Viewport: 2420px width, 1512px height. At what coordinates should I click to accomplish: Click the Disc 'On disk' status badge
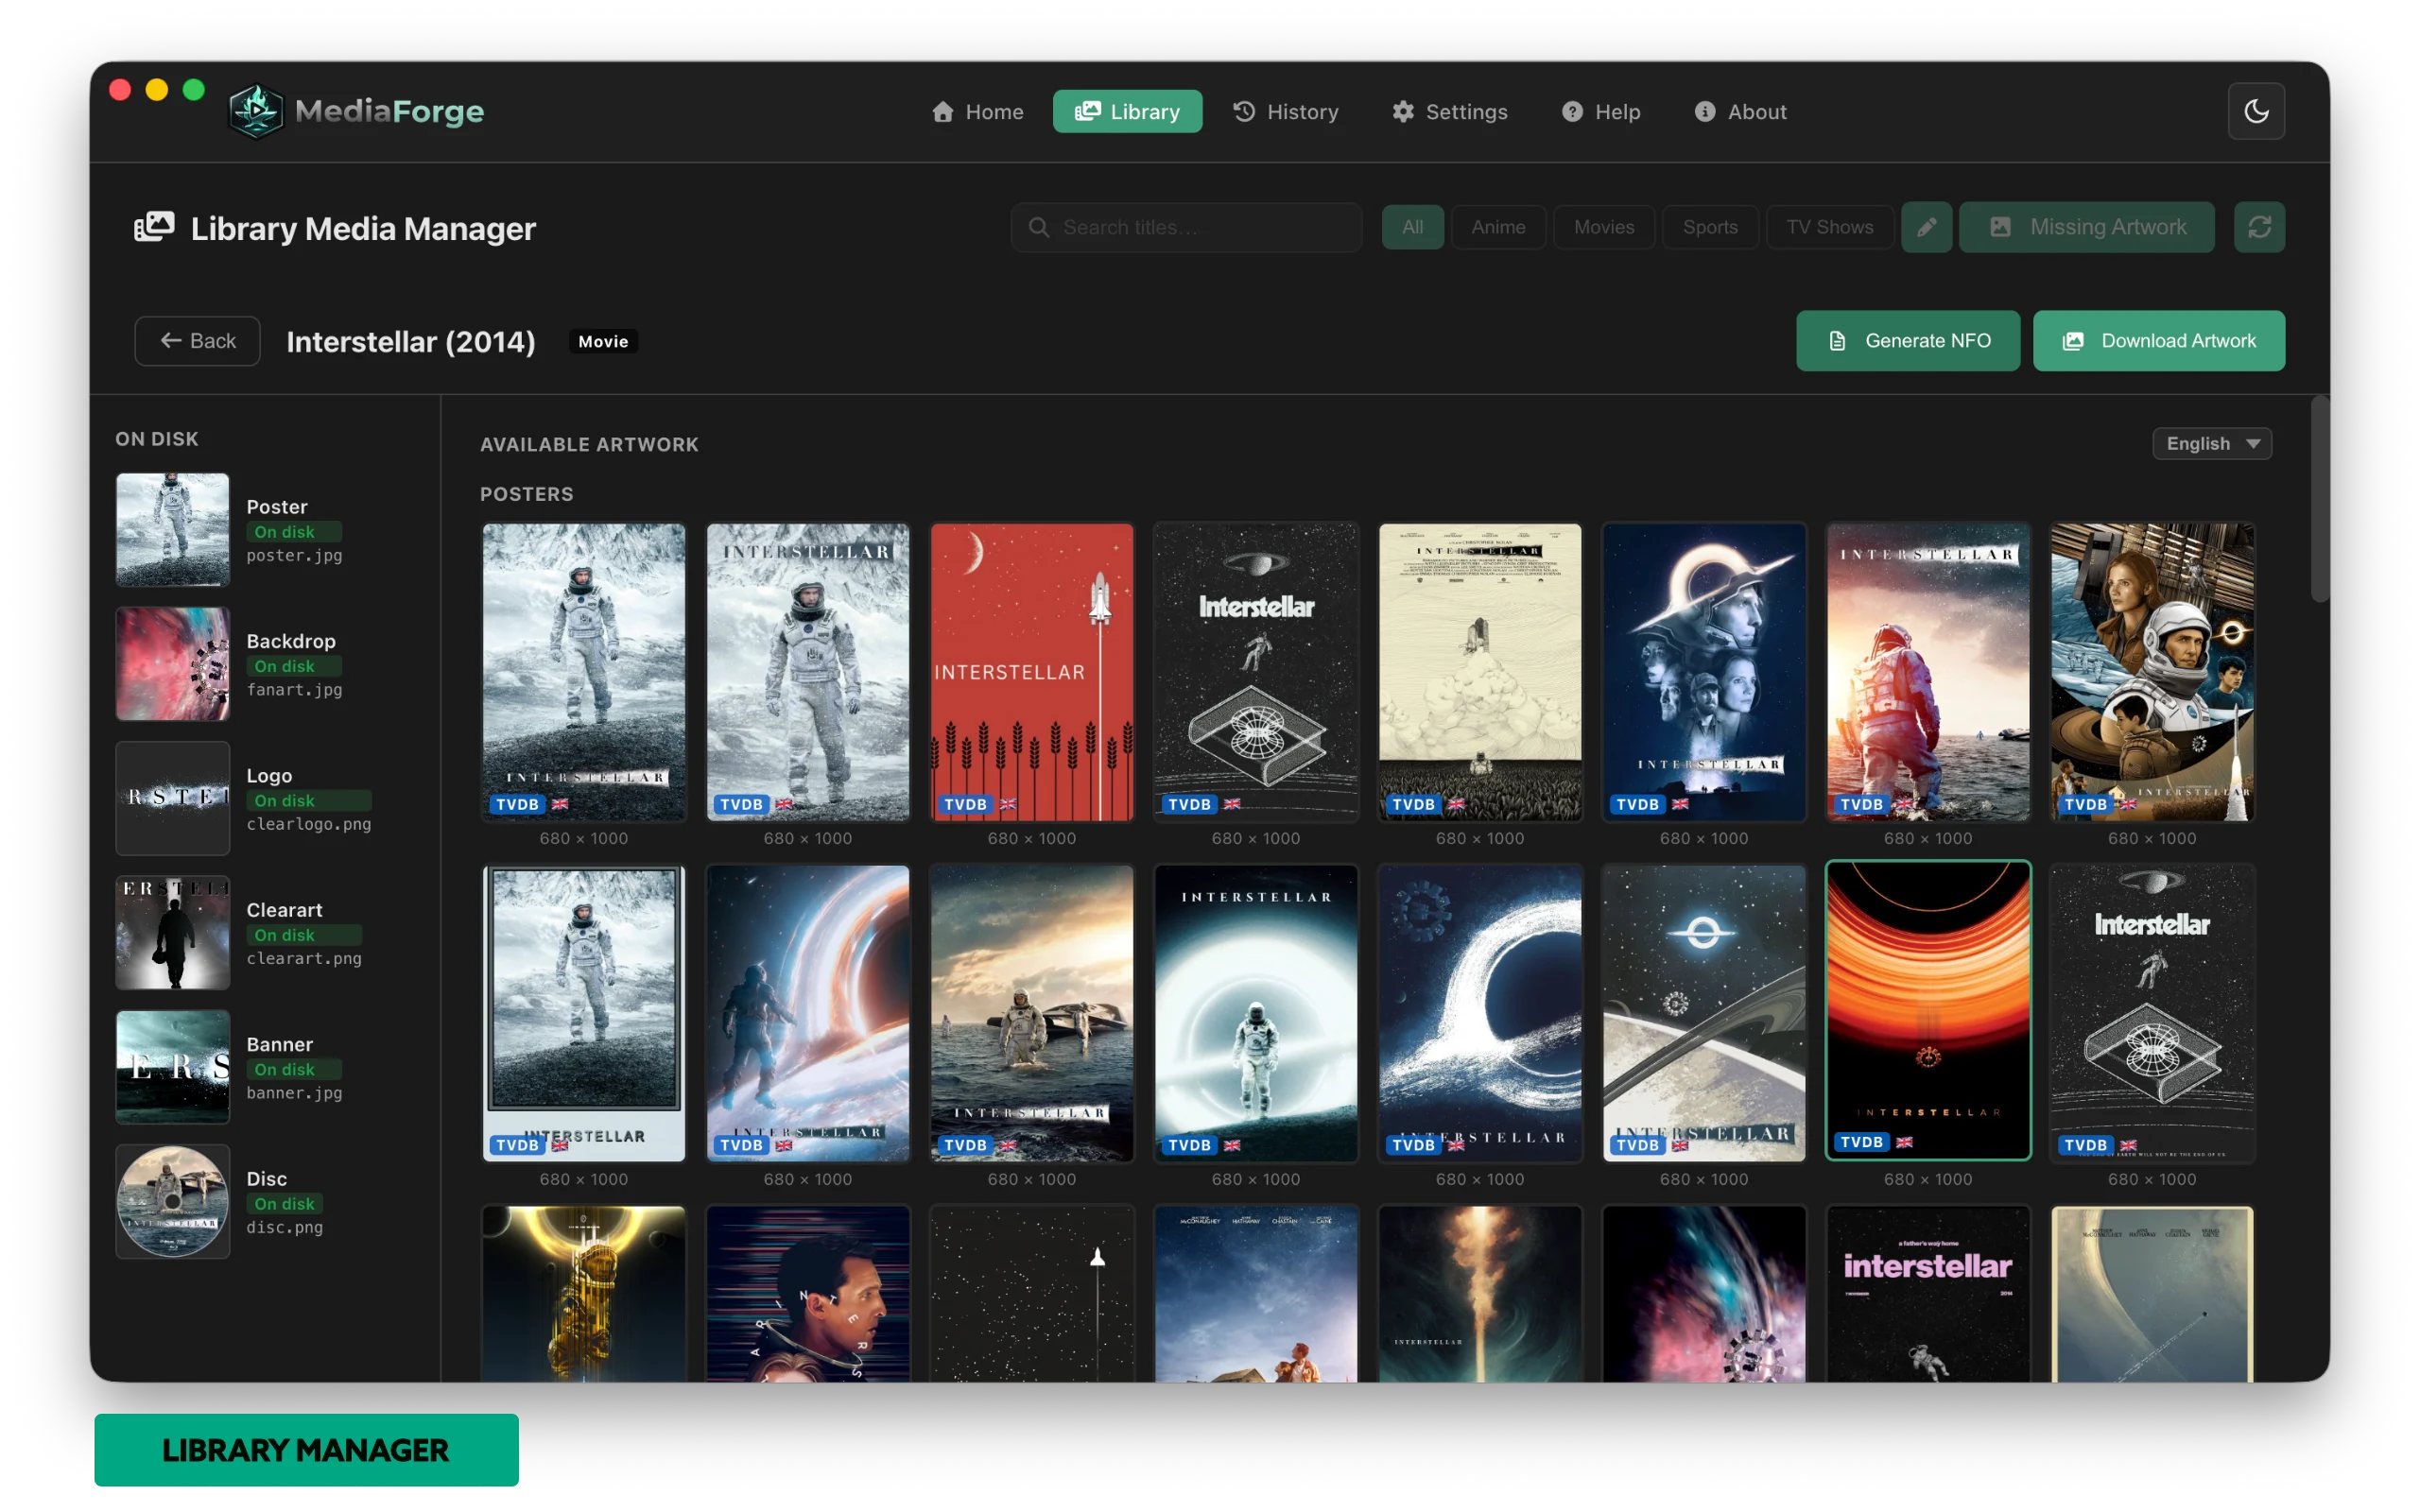point(285,1204)
